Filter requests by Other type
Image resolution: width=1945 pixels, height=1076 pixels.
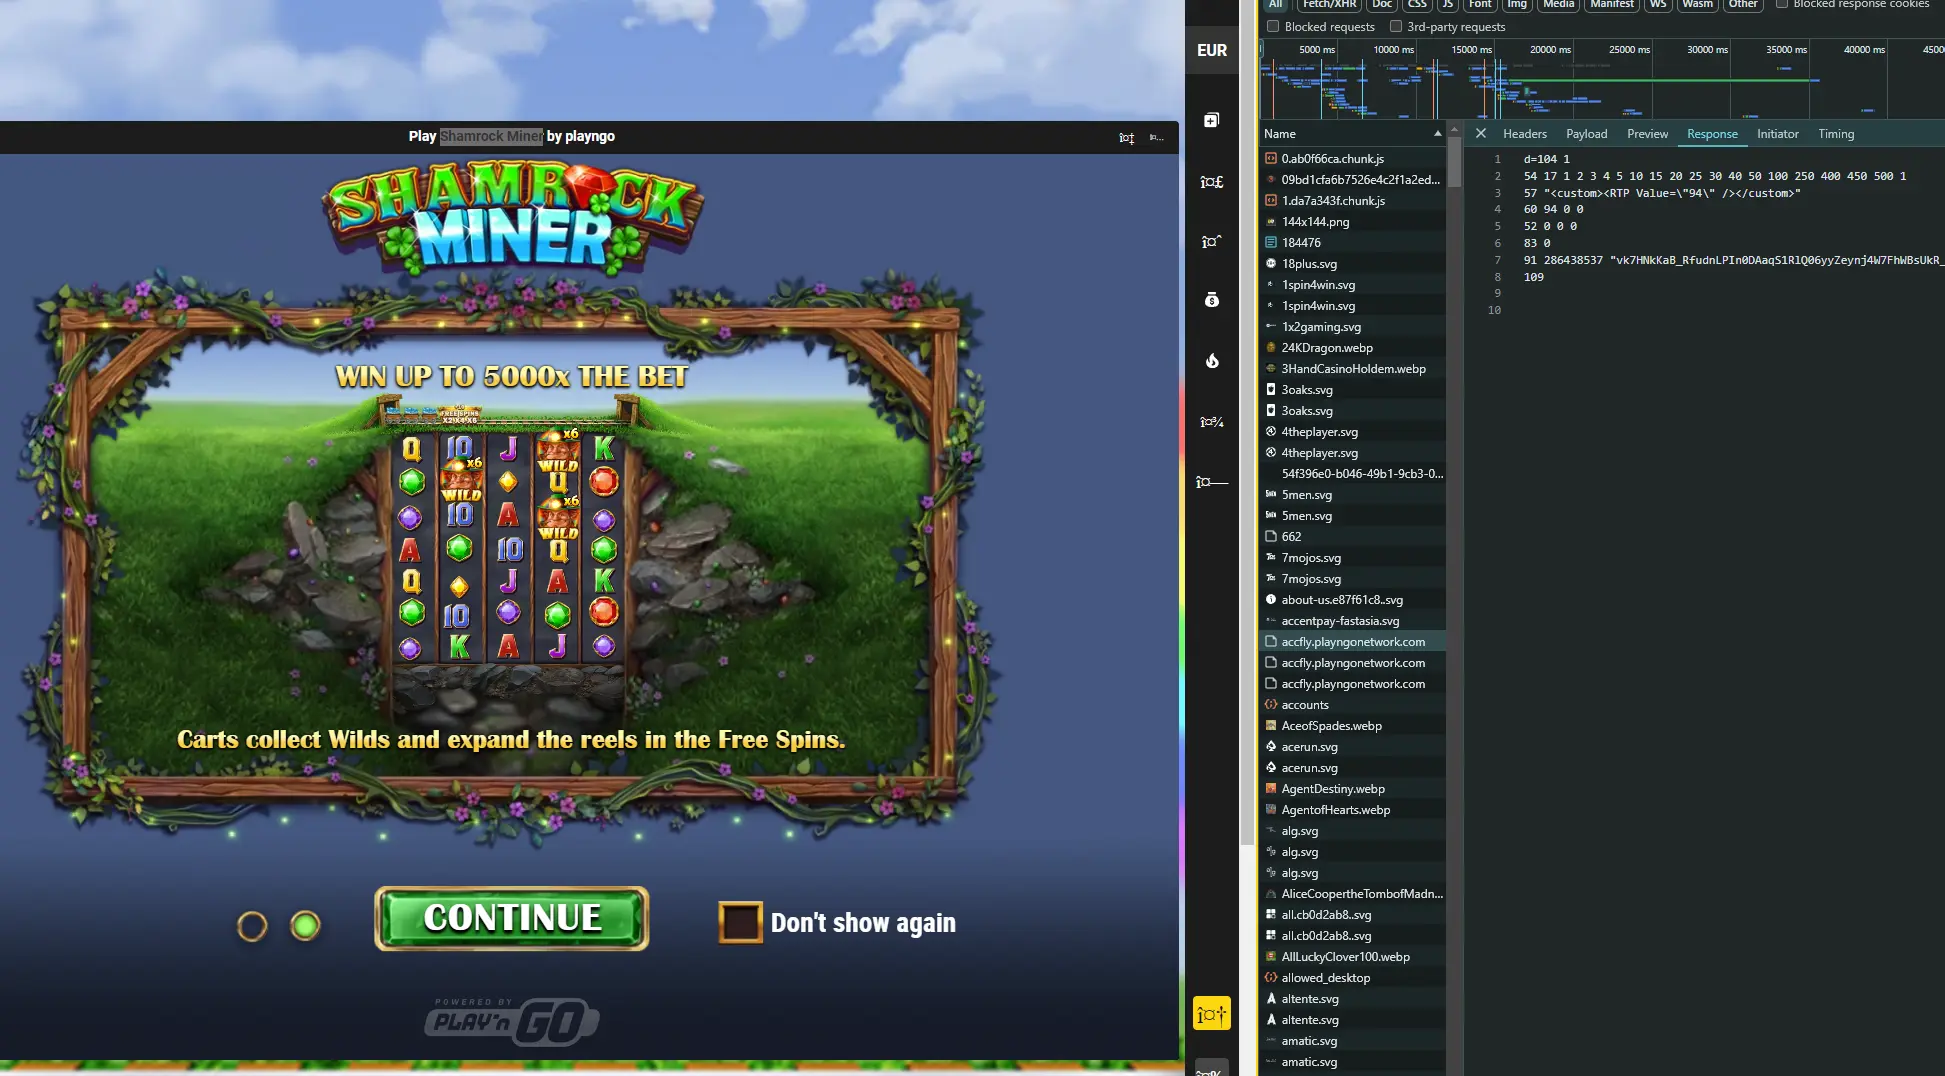coord(1743,5)
